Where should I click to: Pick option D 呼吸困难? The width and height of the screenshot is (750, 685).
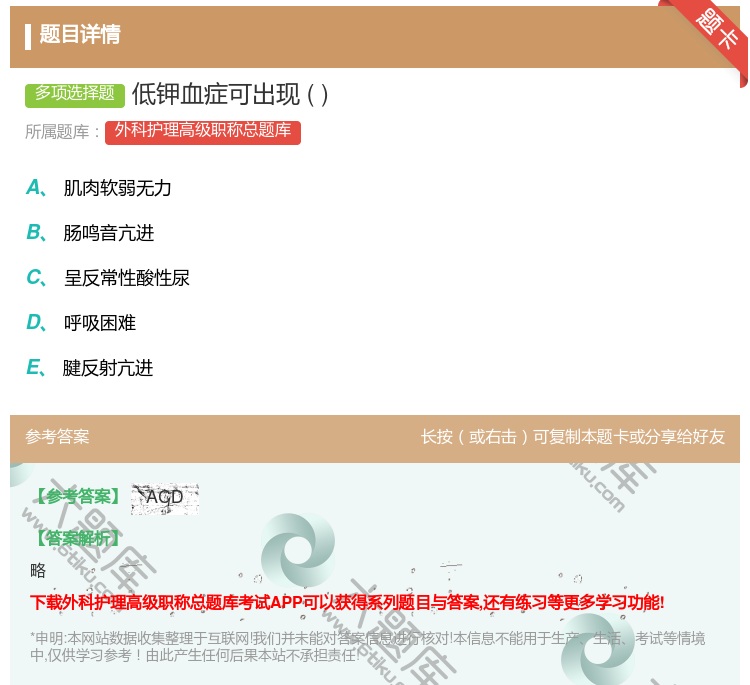tap(99, 323)
